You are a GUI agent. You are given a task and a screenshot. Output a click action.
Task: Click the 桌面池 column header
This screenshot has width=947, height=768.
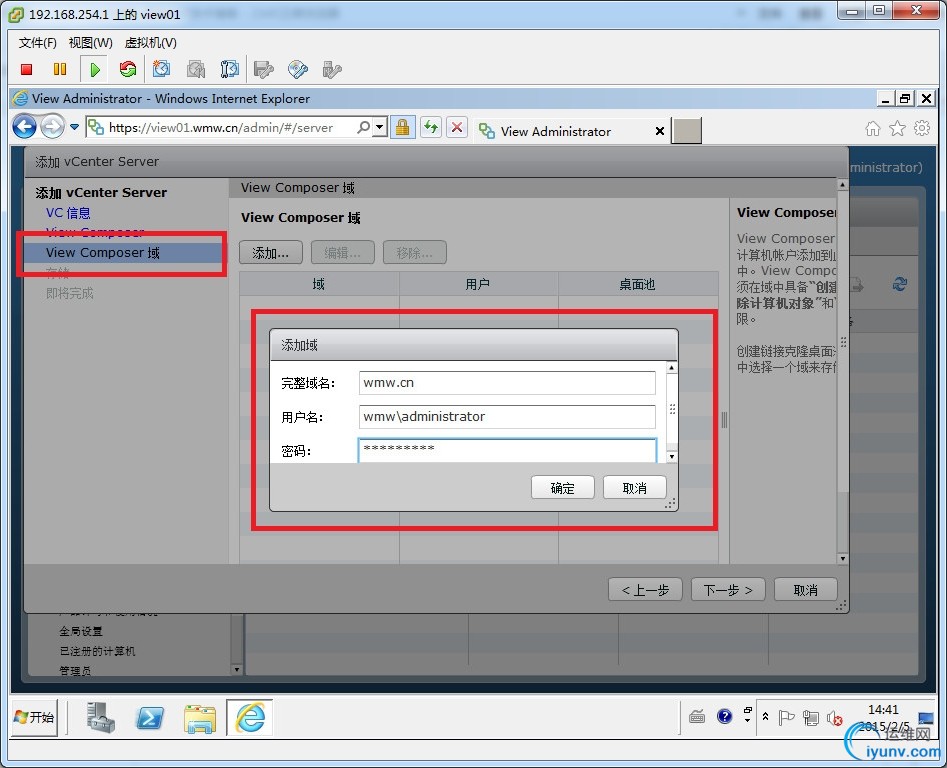[x=638, y=284]
